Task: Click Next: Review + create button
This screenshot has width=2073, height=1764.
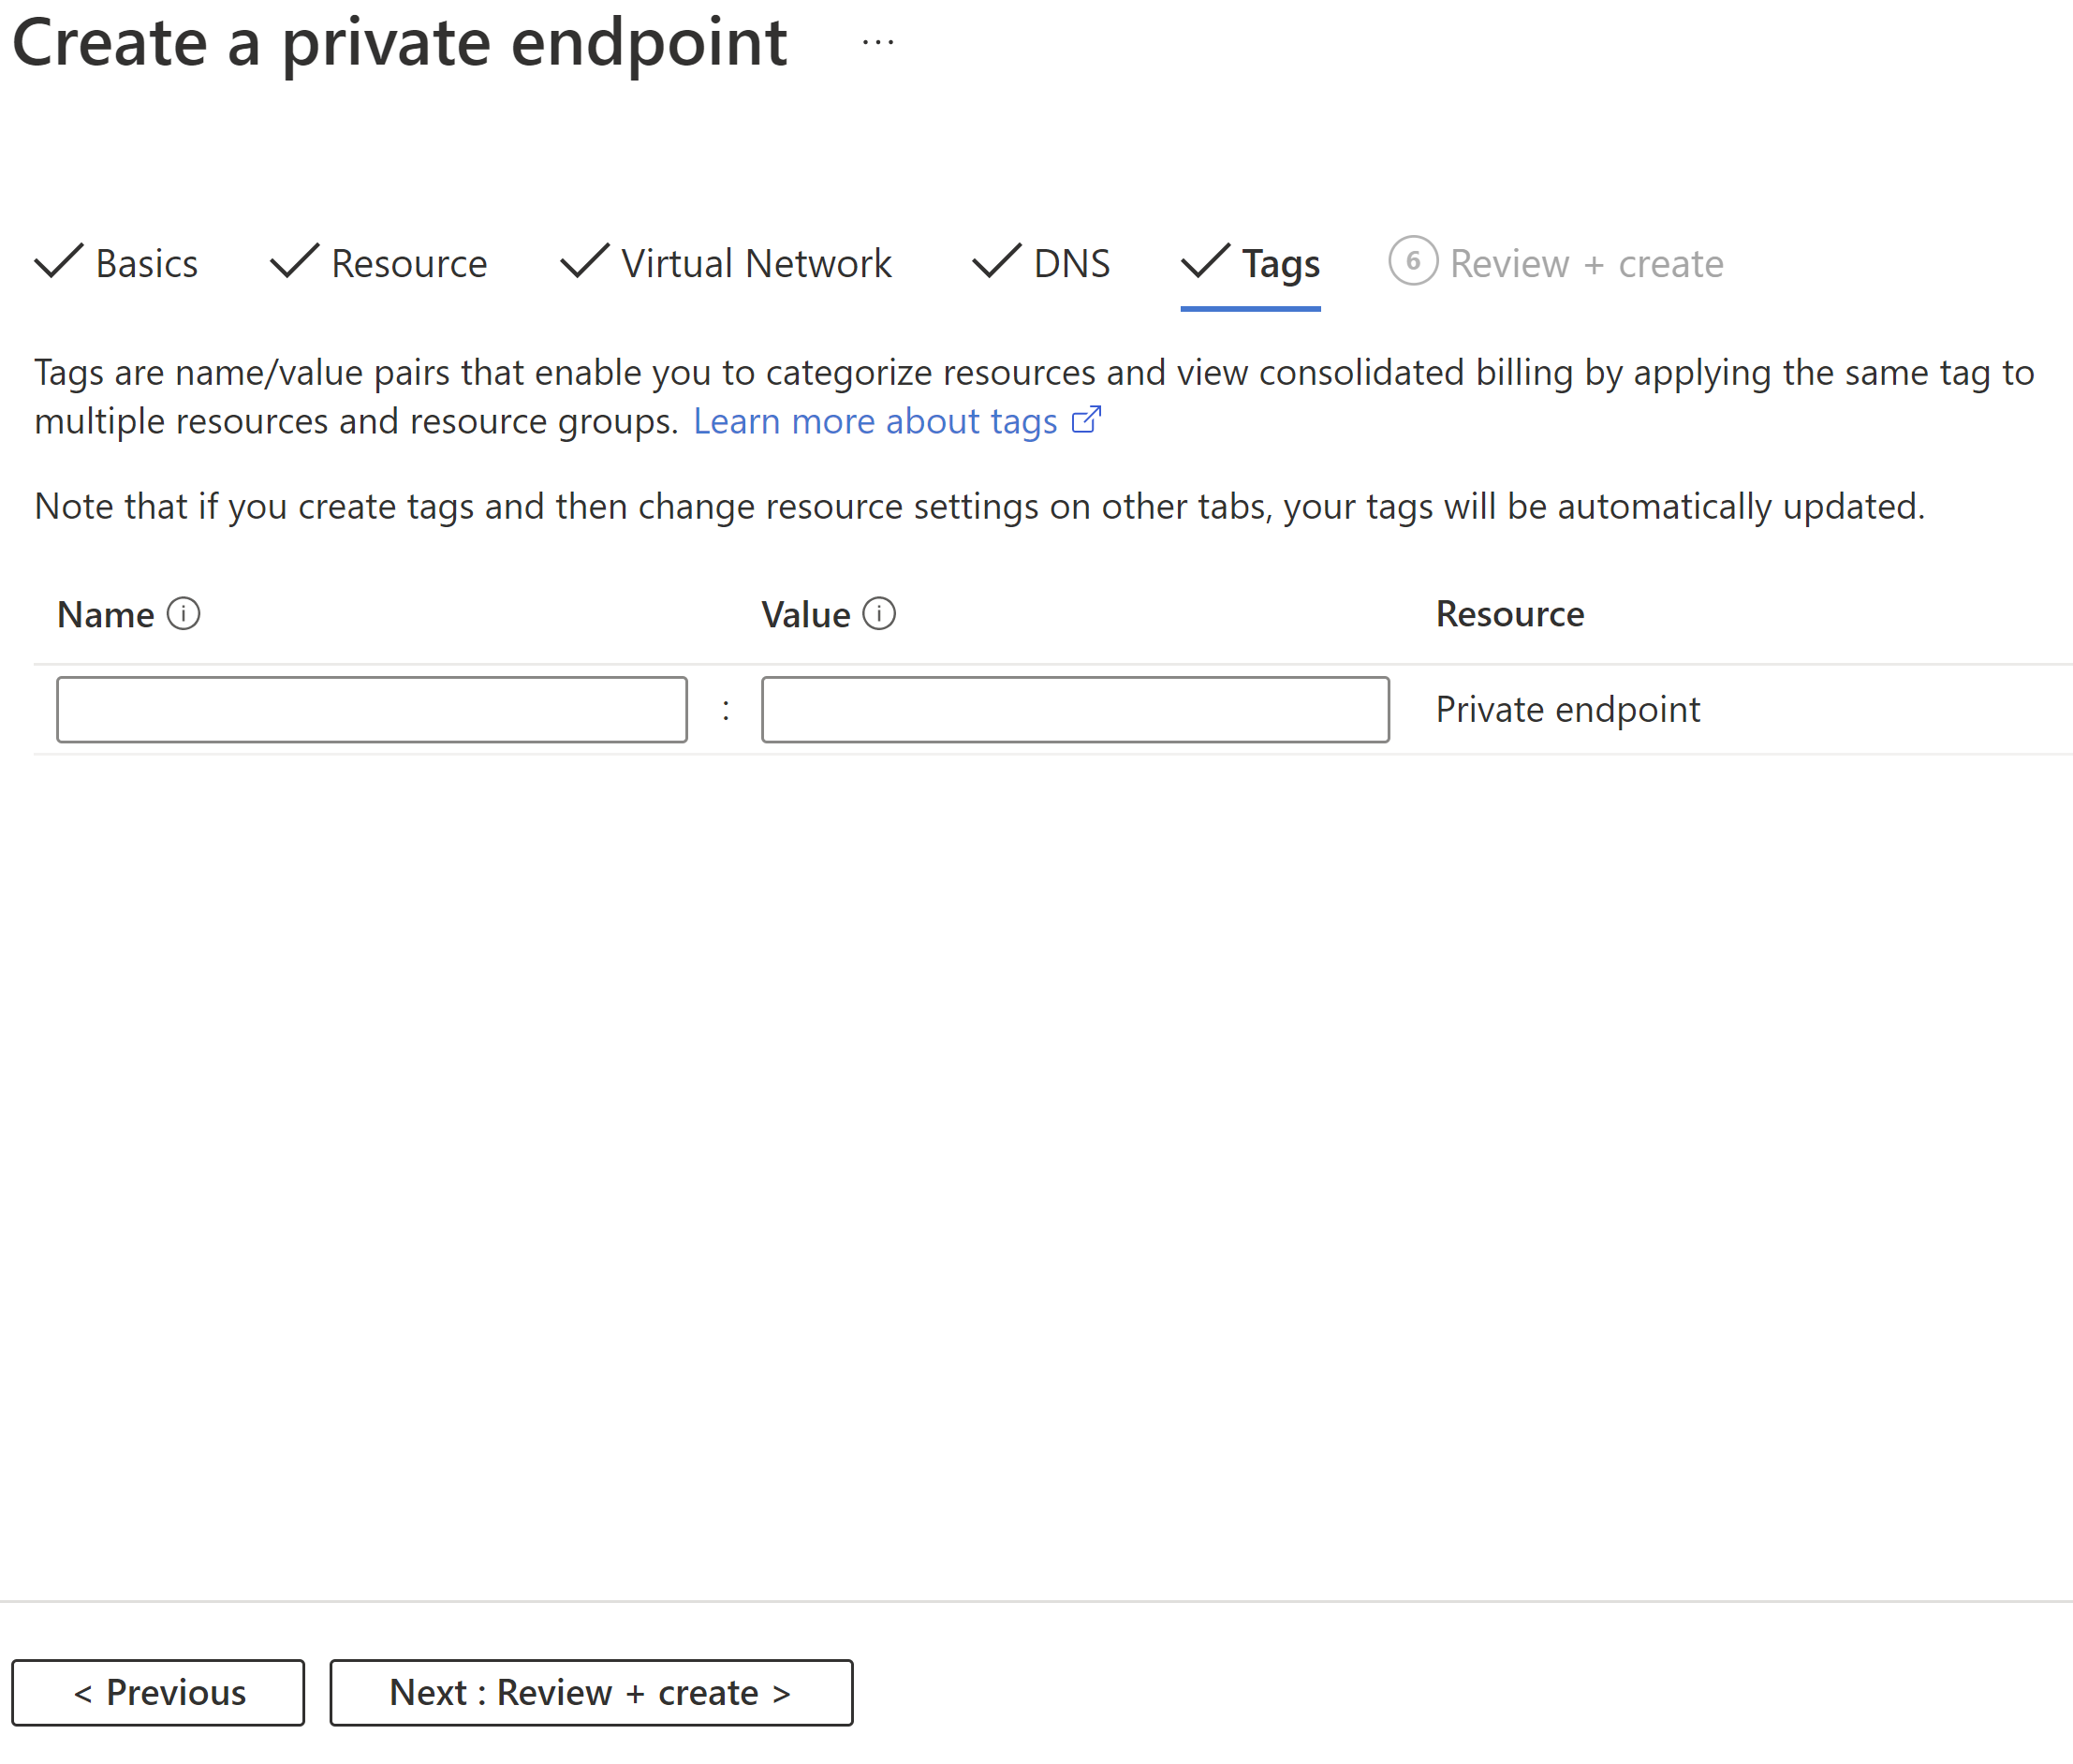Action: 592,1691
